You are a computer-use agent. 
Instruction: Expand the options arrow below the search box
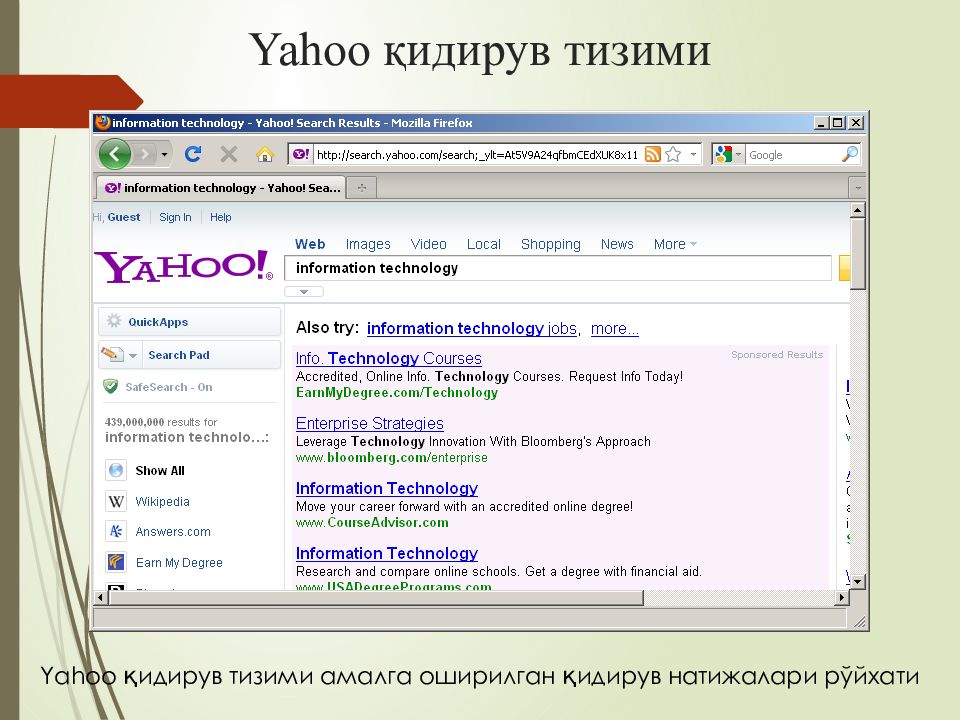pos(304,291)
